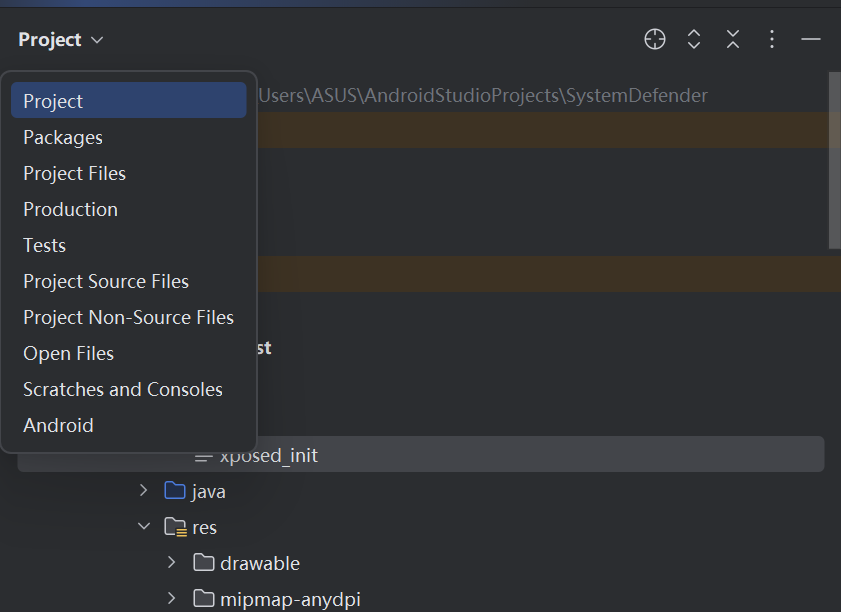Click the res resource folder icon
Screen dimensions: 841x612
click(x=175, y=527)
